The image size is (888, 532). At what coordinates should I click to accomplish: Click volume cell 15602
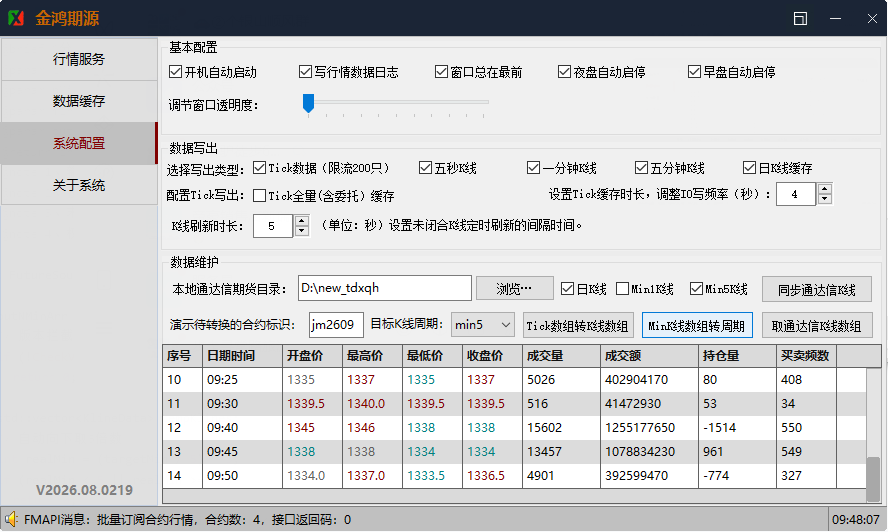562,428
